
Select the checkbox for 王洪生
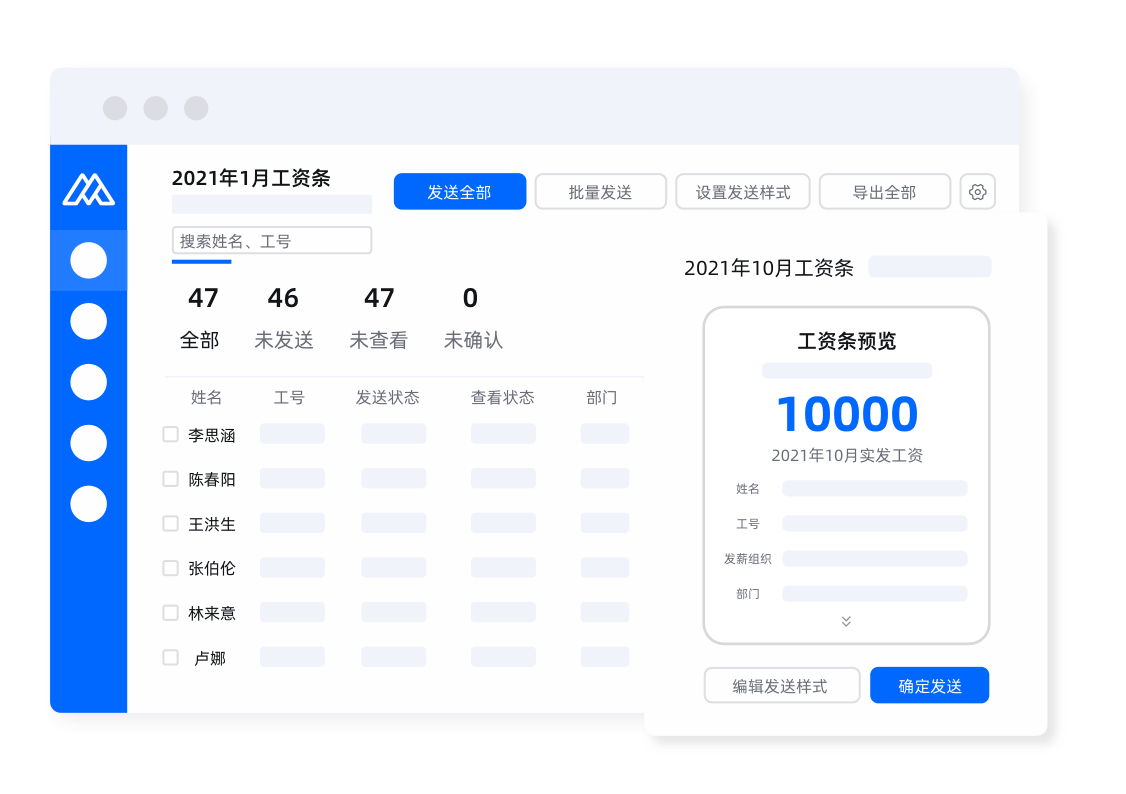point(170,523)
